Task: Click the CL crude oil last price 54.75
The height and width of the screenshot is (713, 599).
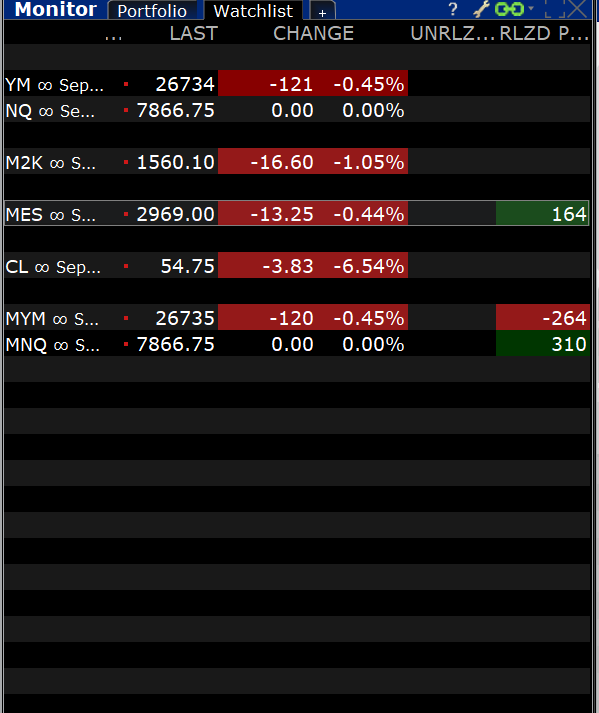Action: click(x=187, y=266)
